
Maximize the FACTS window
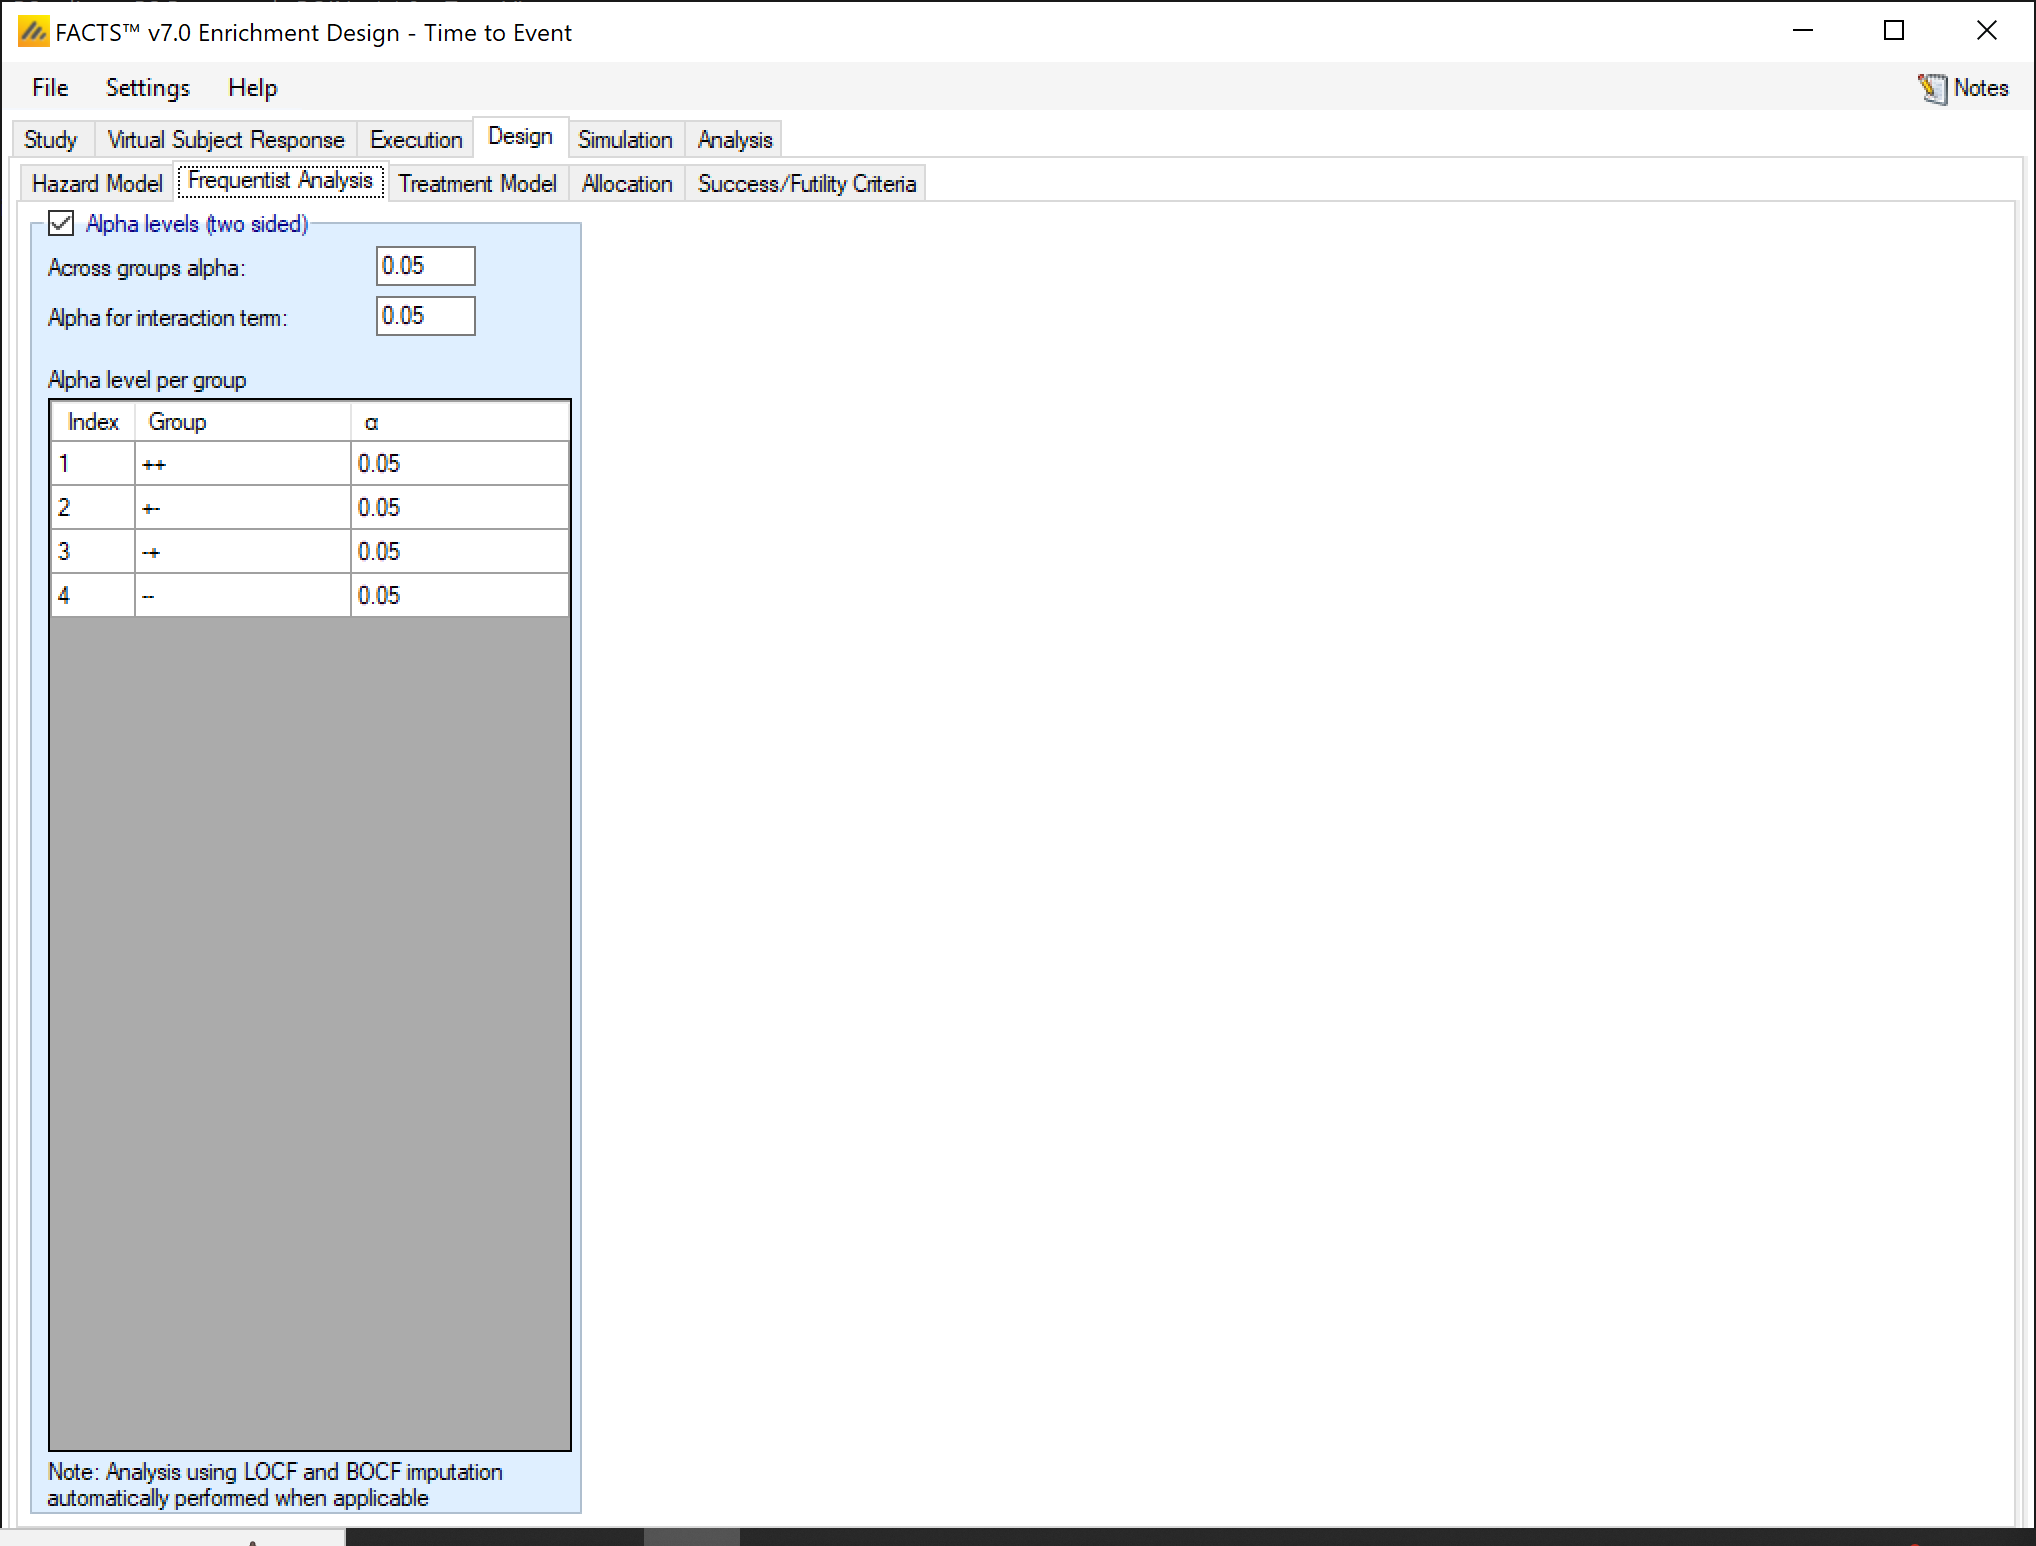pyautogui.click(x=1893, y=31)
